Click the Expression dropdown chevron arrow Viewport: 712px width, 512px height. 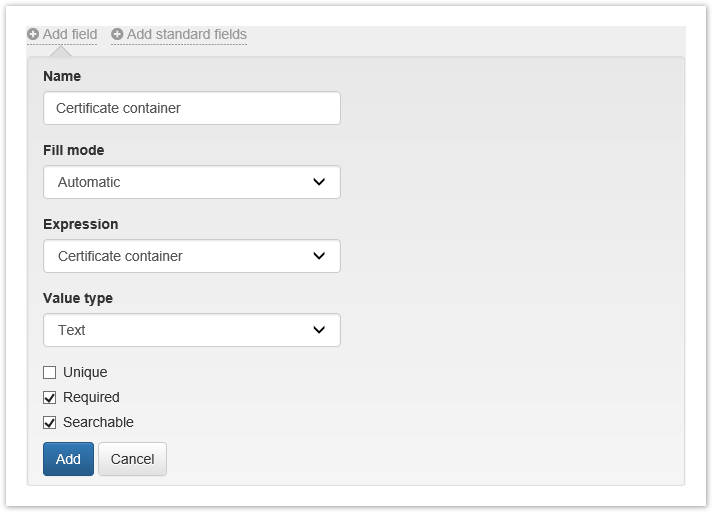[x=319, y=256]
